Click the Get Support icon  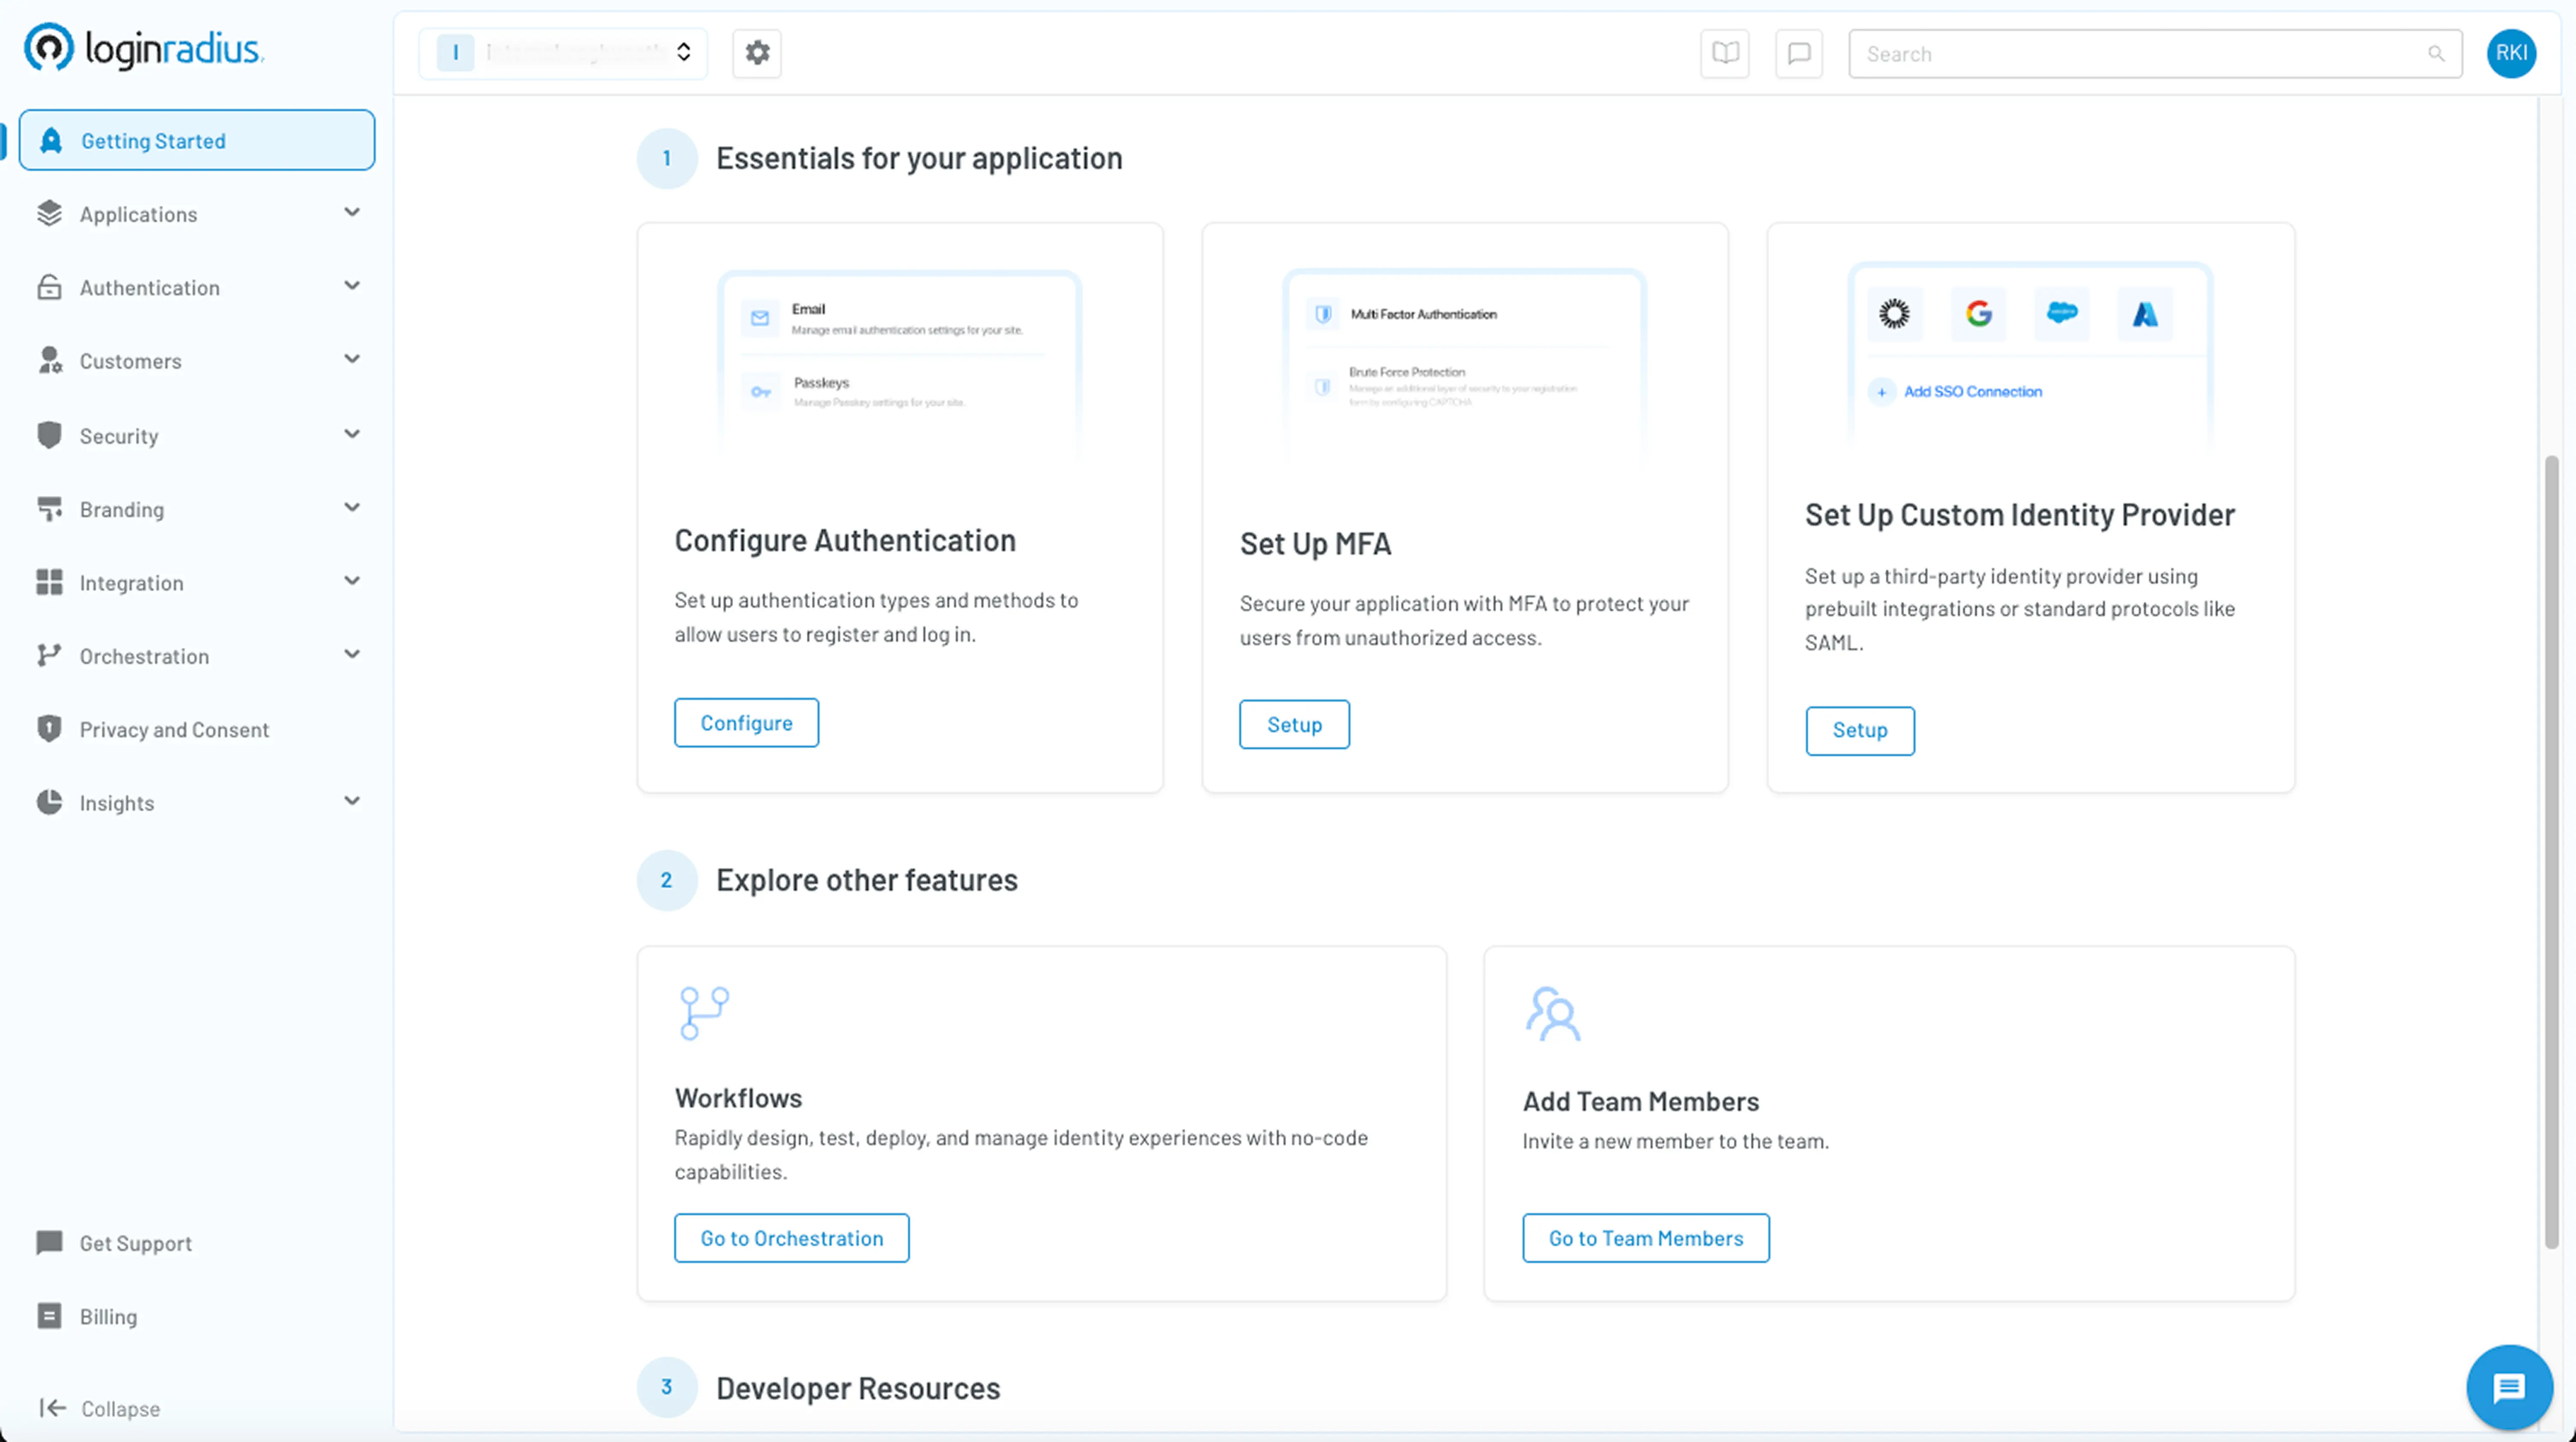click(x=49, y=1243)
